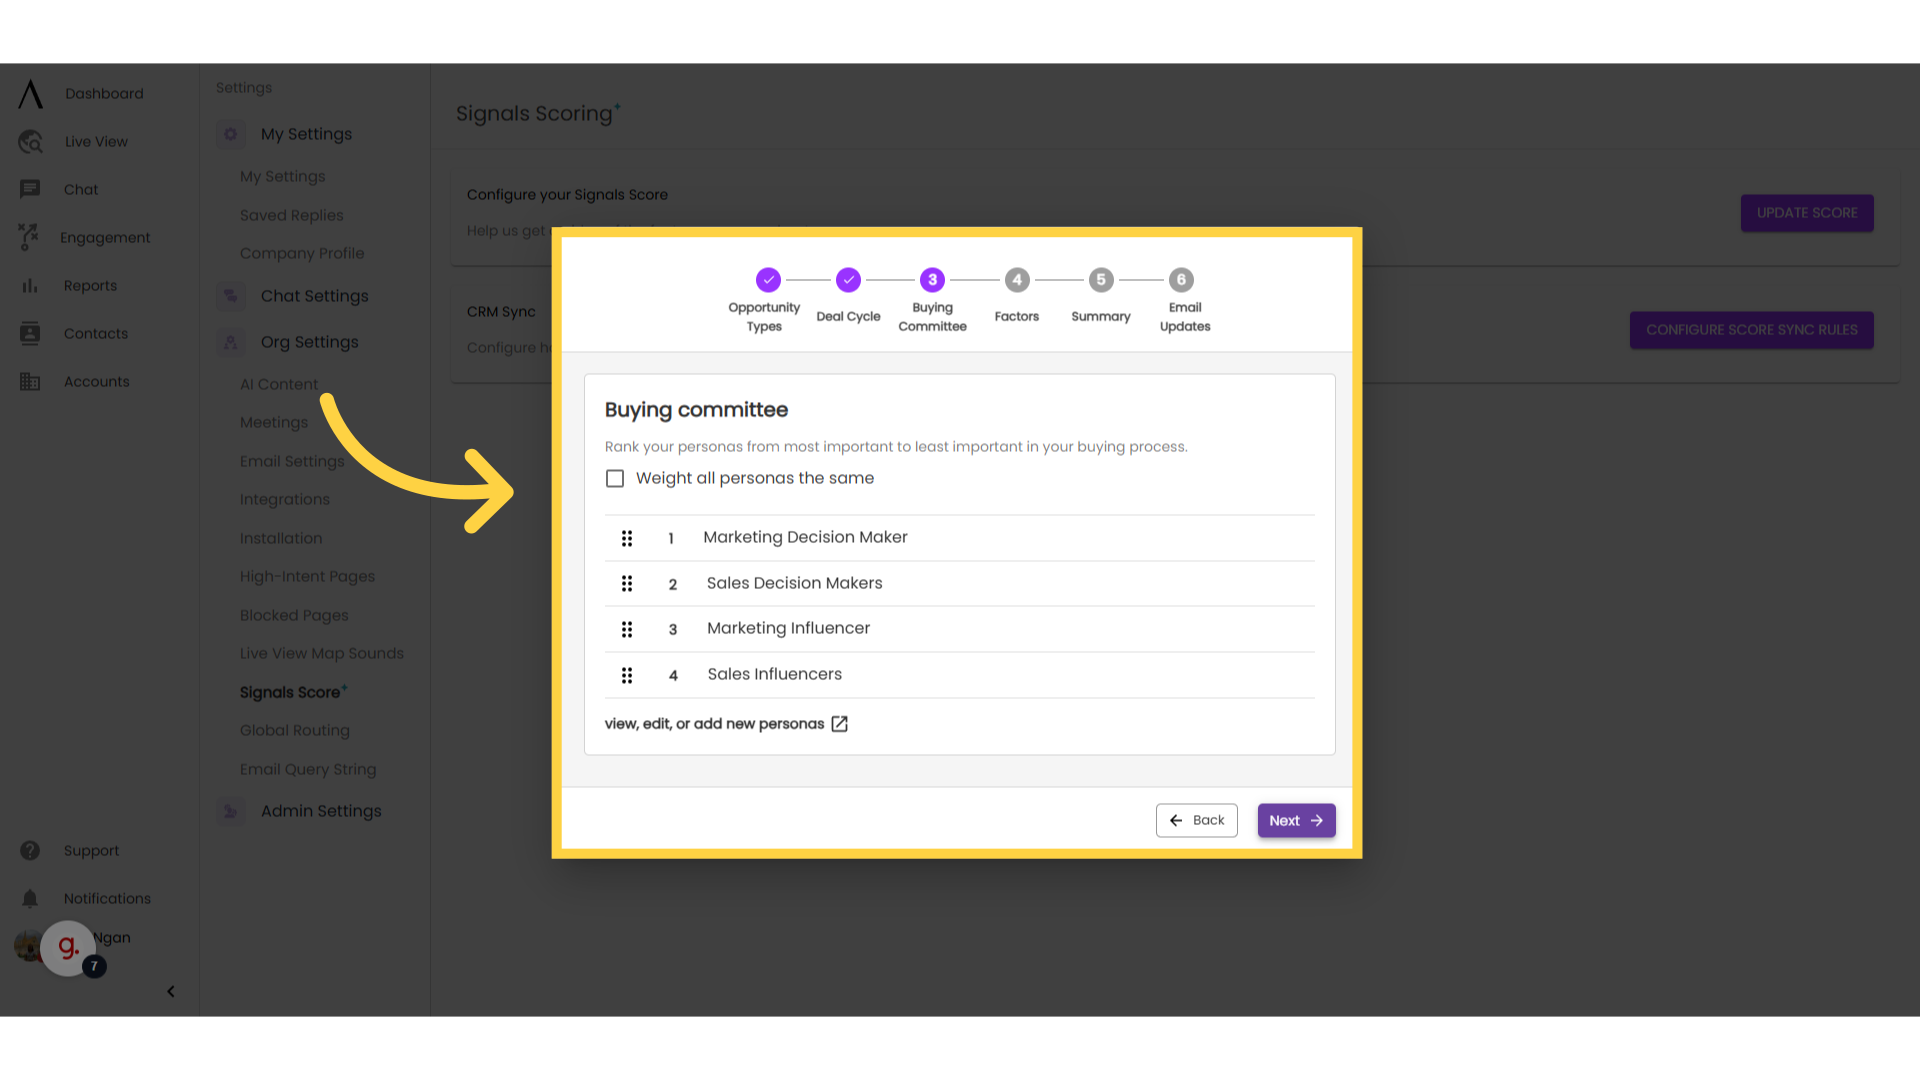
Task: Click the Opportunity Types step icon
Action: pos(767,280)
